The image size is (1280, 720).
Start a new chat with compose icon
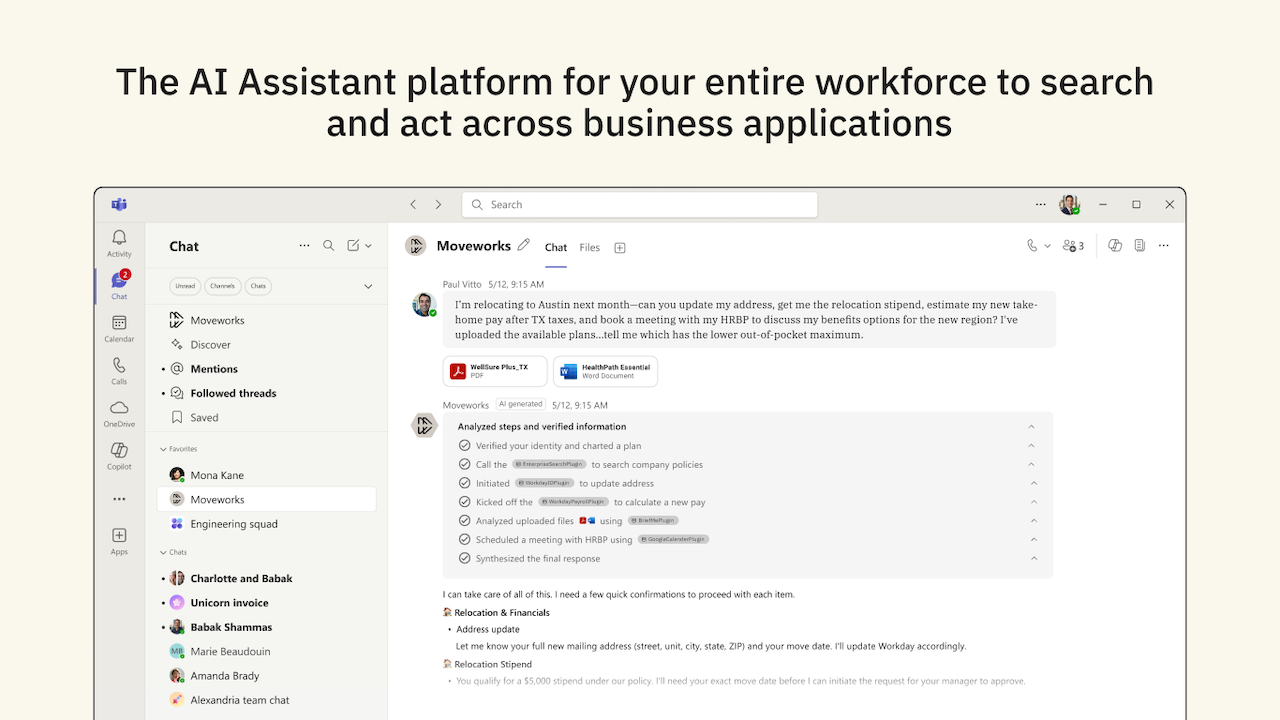[x=353, y=246]
